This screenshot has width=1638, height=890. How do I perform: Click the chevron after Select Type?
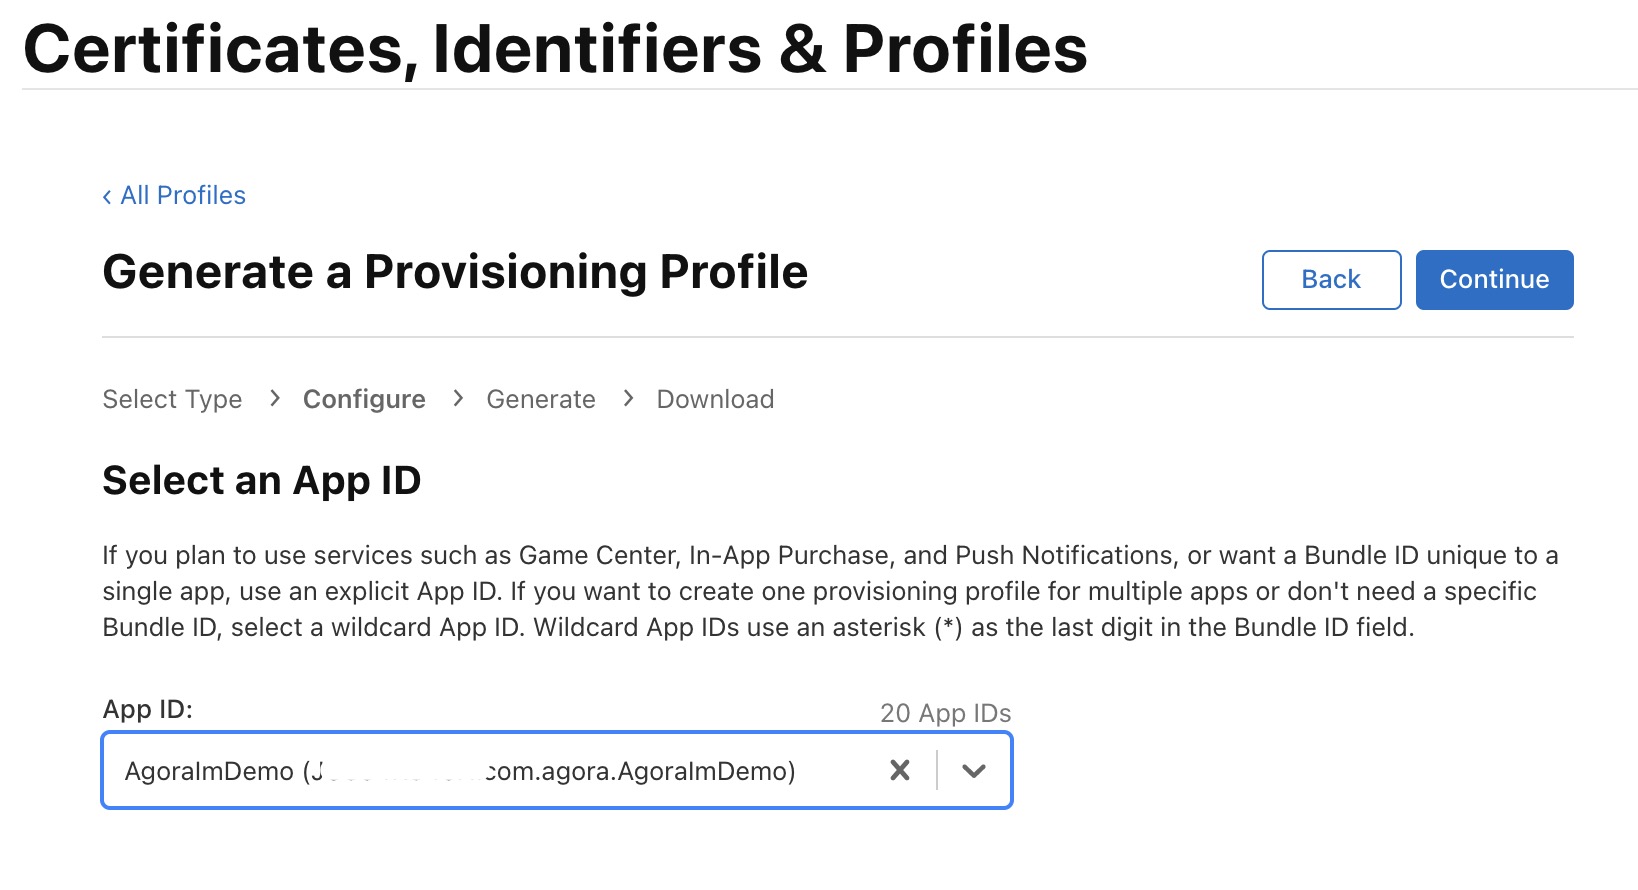(x=275, y=398)
